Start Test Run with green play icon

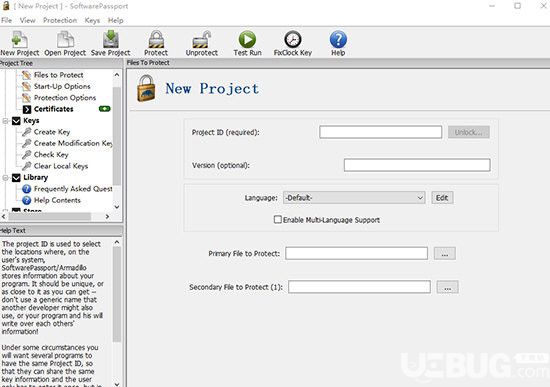[247, 39]
